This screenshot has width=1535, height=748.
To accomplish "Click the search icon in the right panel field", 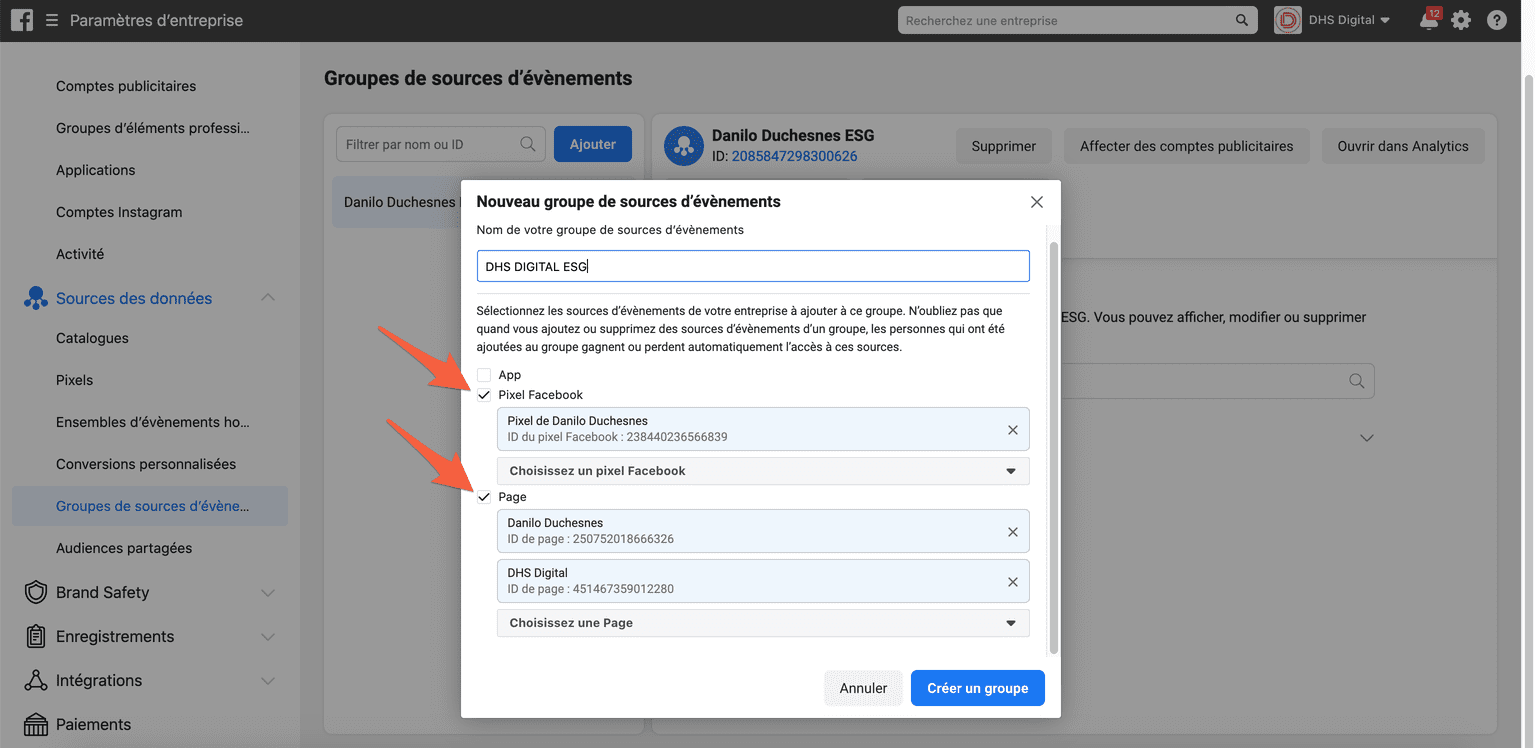I will (1357, 381).
